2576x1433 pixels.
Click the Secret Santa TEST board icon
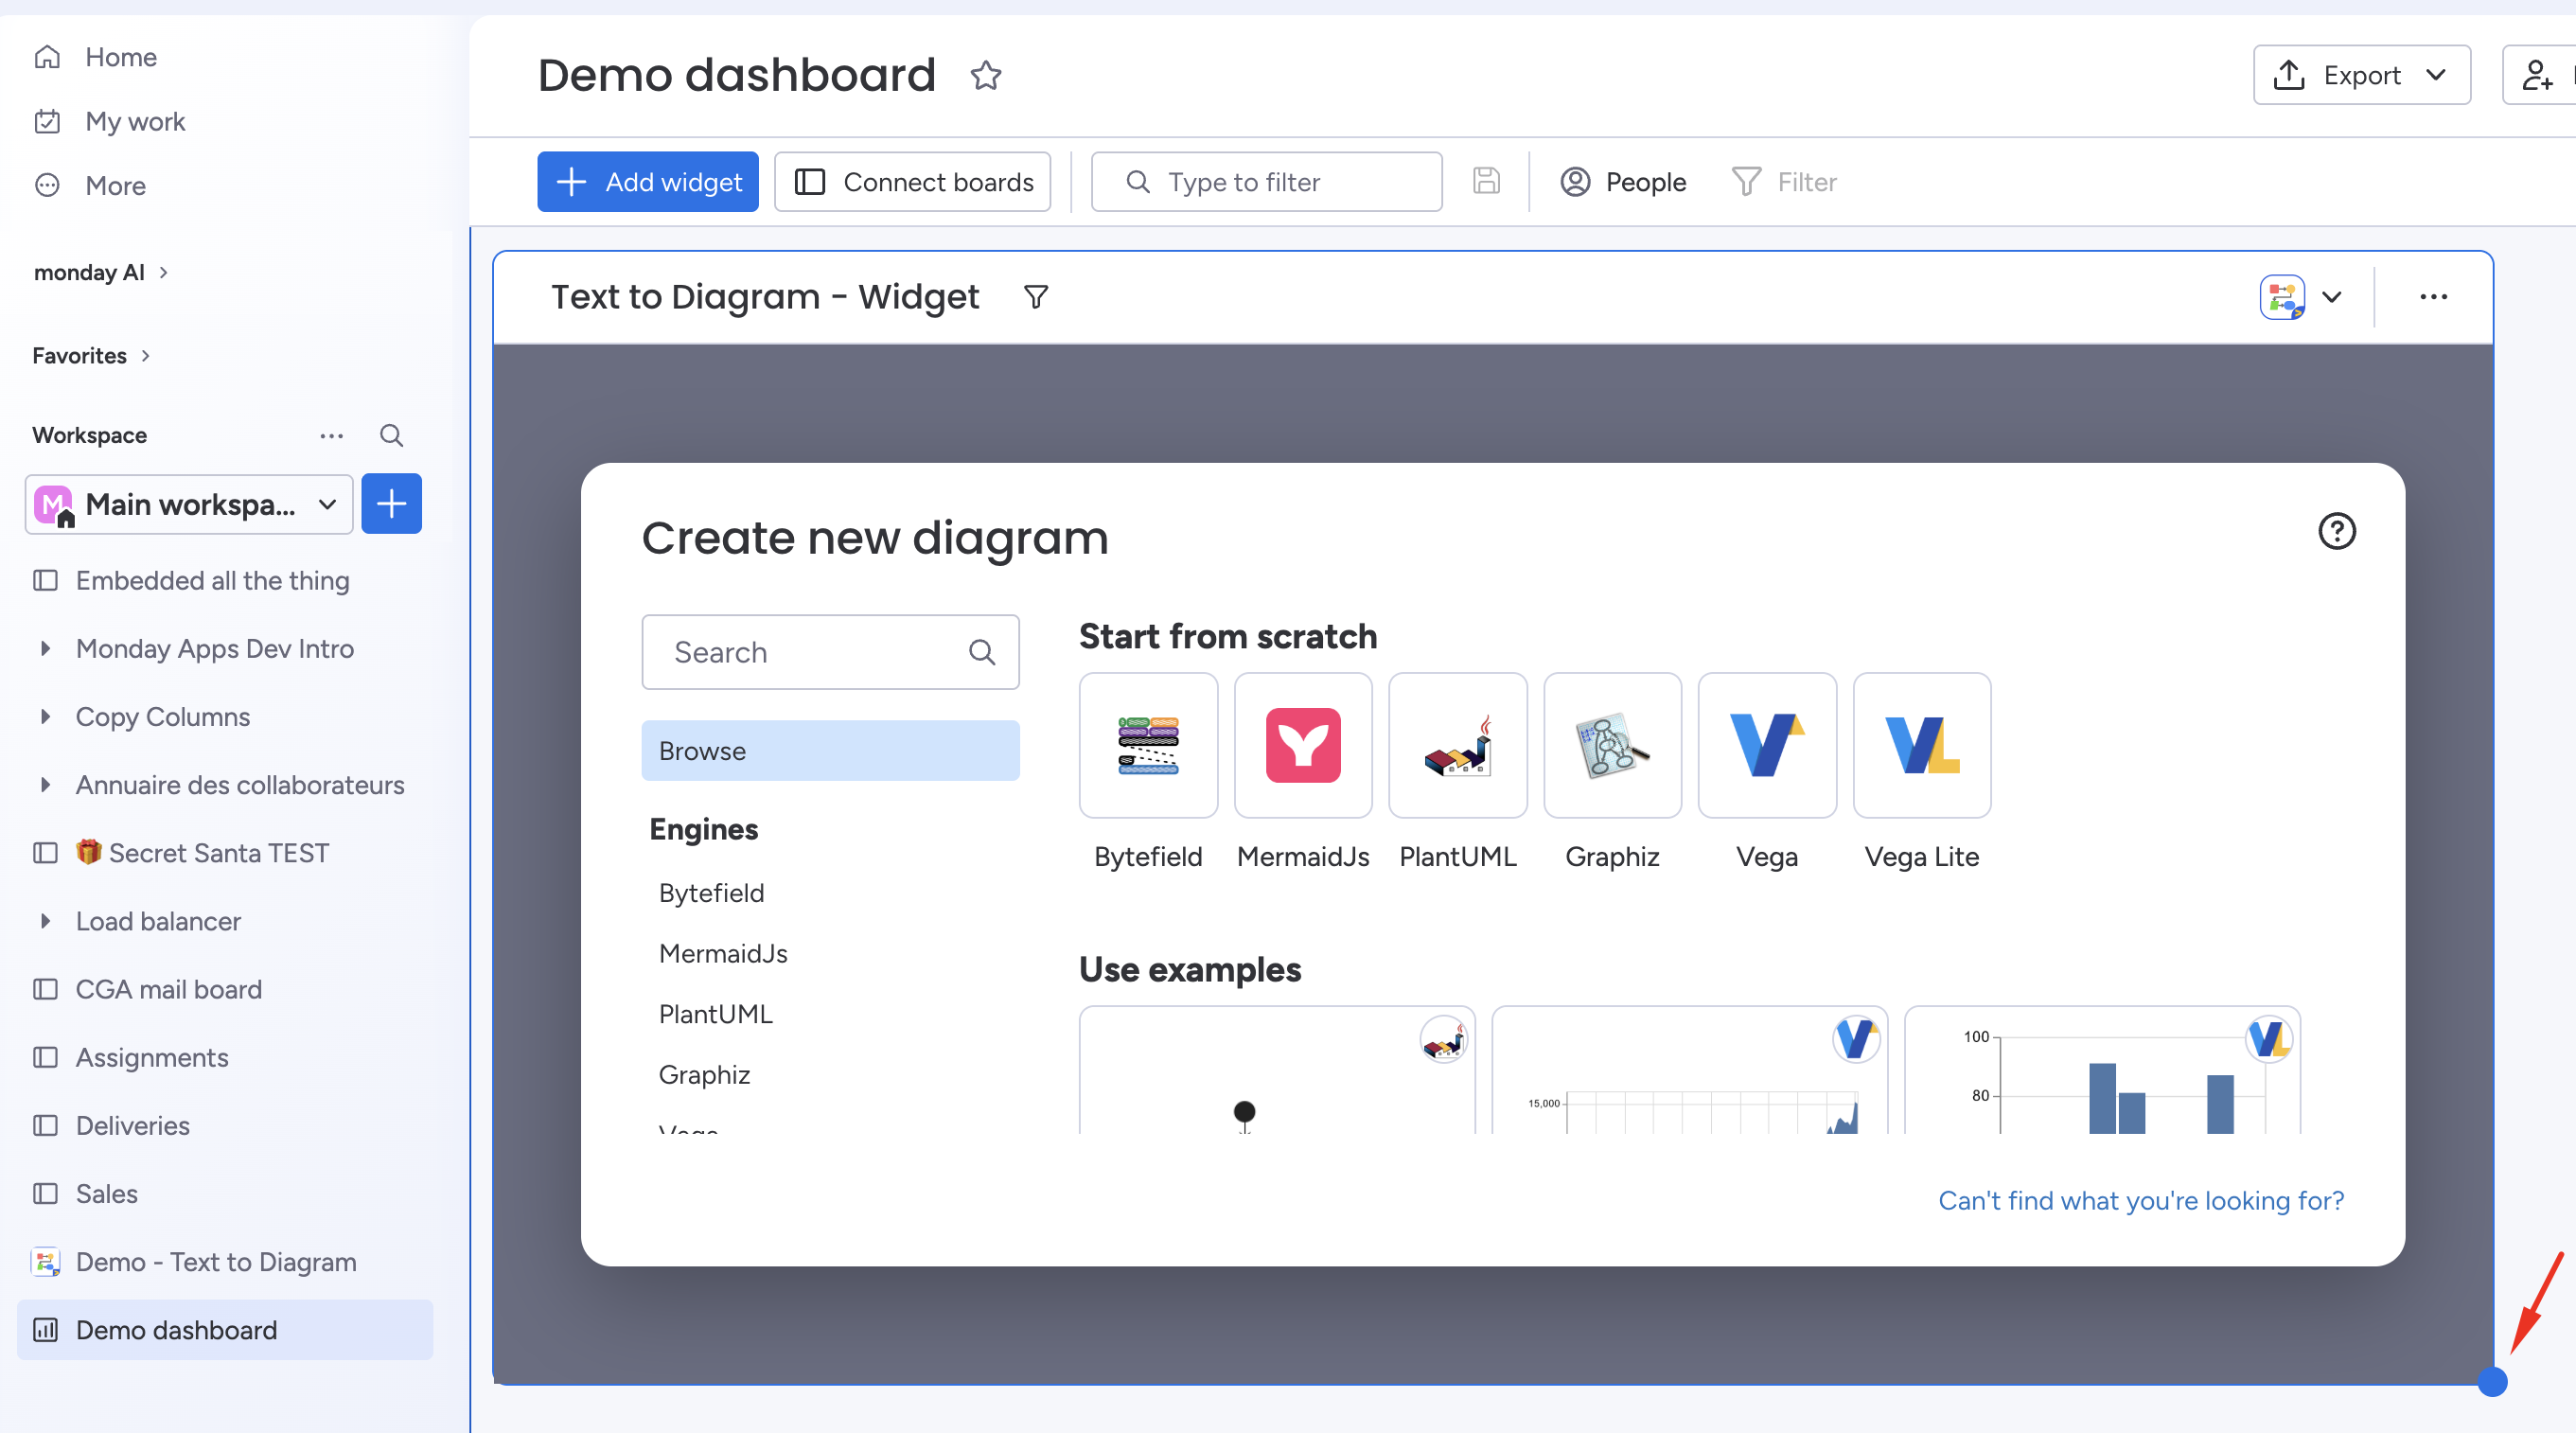point(45,853)
